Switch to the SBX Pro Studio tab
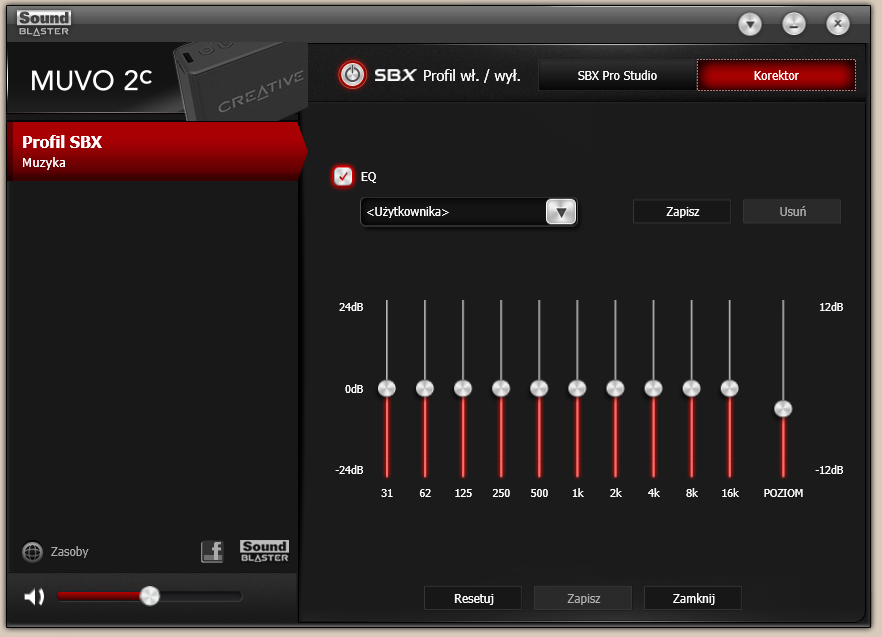Screen dimensions: 882x637 click(x=617, y=75)
